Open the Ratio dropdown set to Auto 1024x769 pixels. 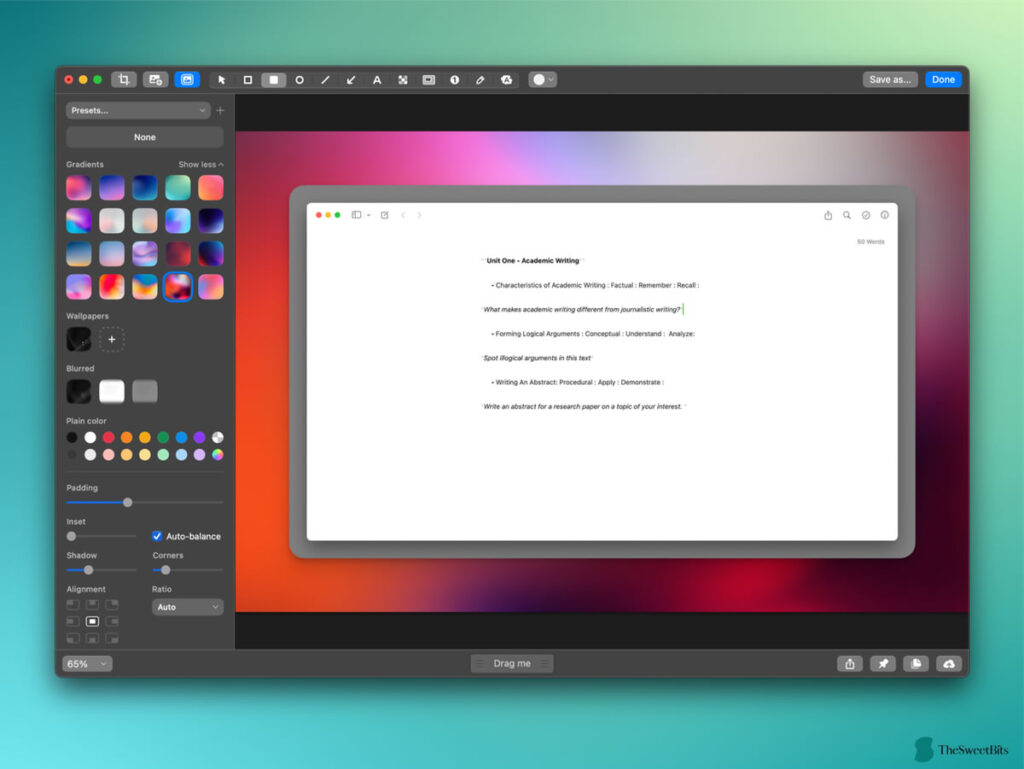[186, 607]
